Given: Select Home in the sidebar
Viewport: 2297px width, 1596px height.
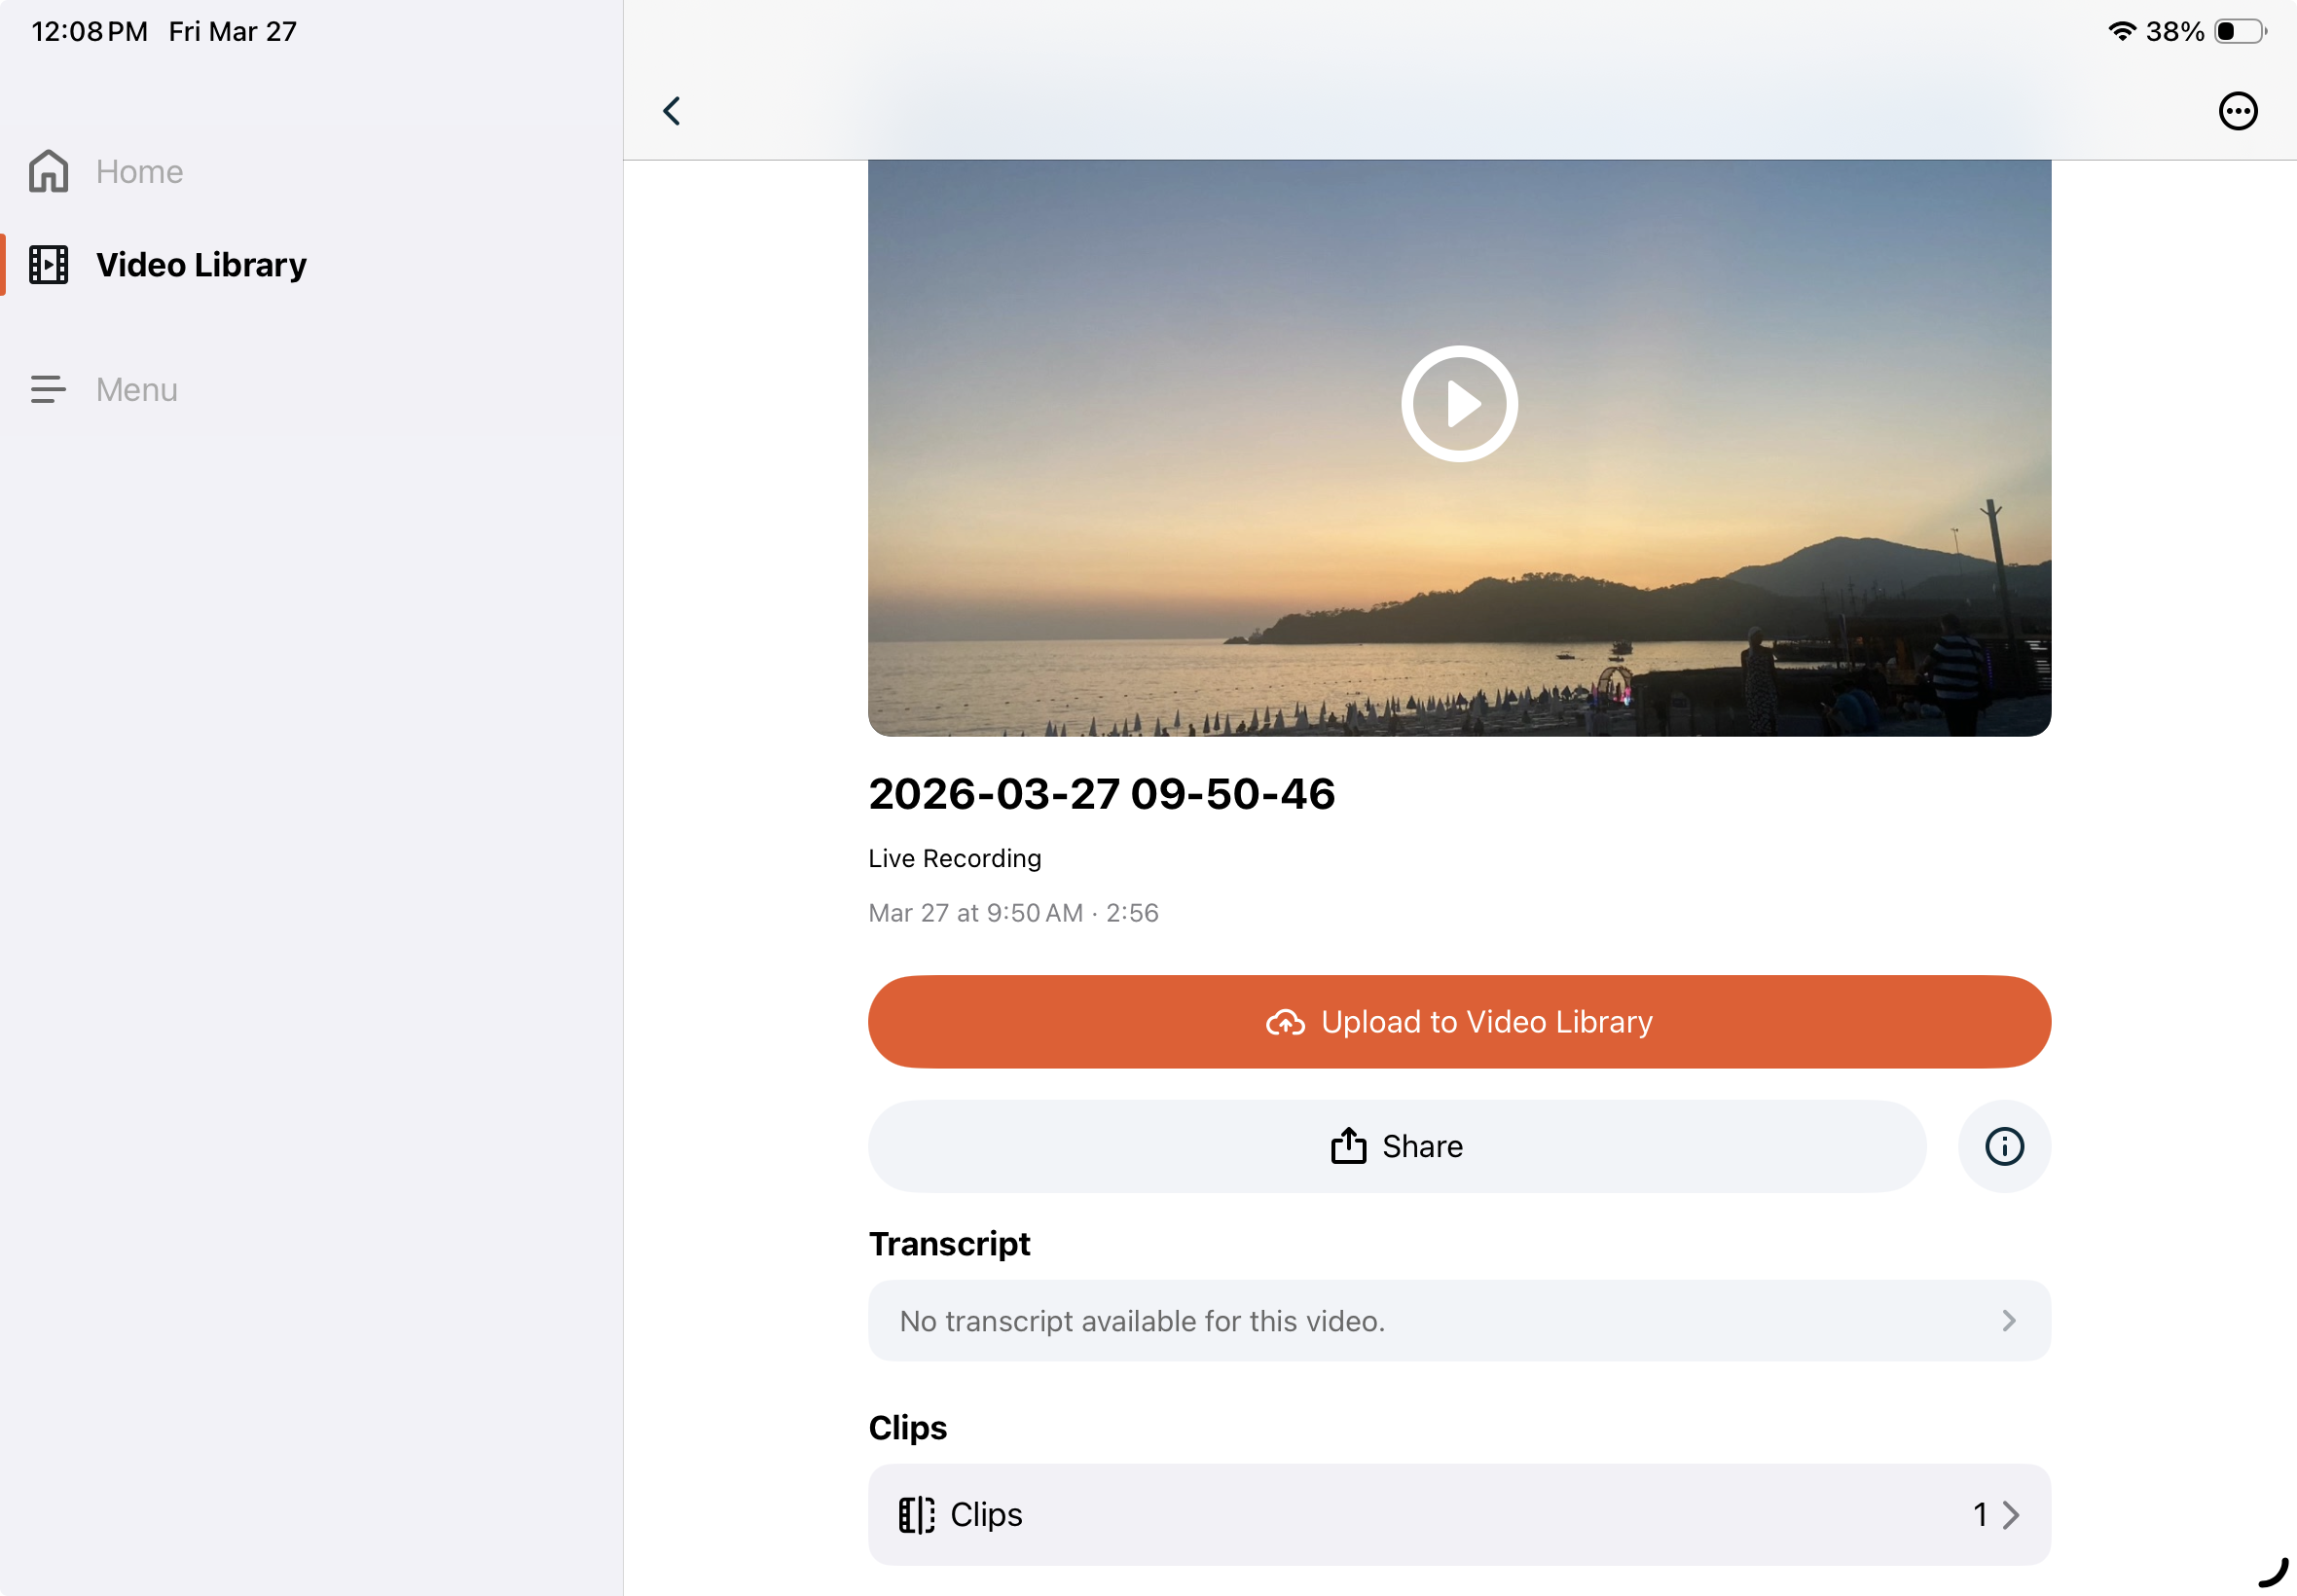Looking at the screenshot, I should [140, 172].
